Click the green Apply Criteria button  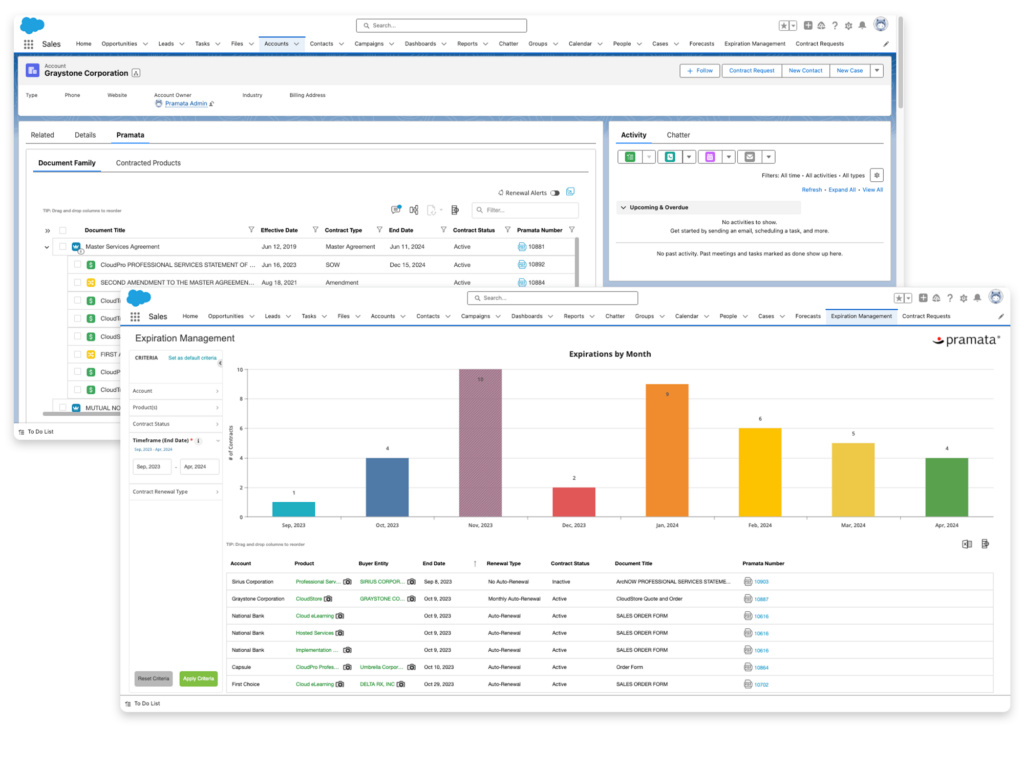point(199,679)
